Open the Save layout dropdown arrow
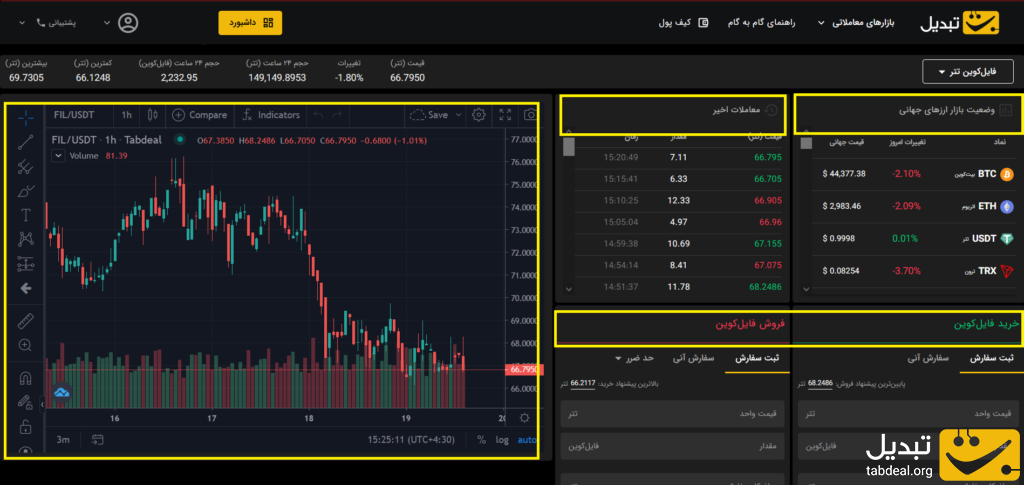Viewport: 1024px width, 485px height. coord(458,115)
